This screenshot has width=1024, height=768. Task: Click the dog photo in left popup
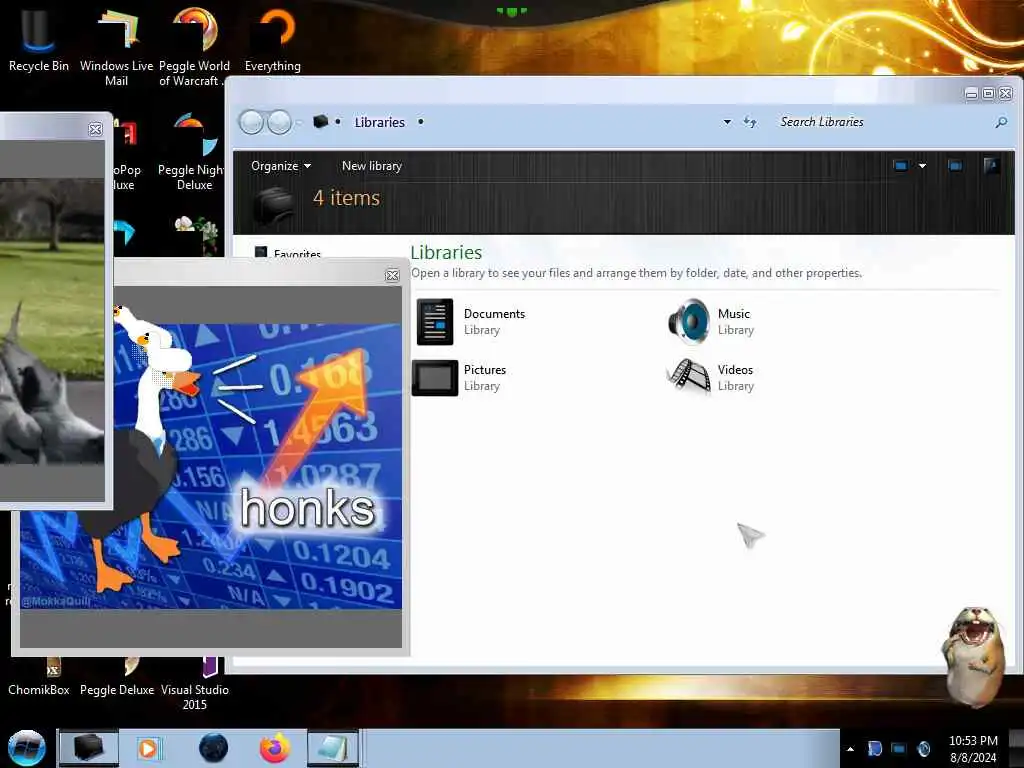pyautogui.click(x=52, y=321)
